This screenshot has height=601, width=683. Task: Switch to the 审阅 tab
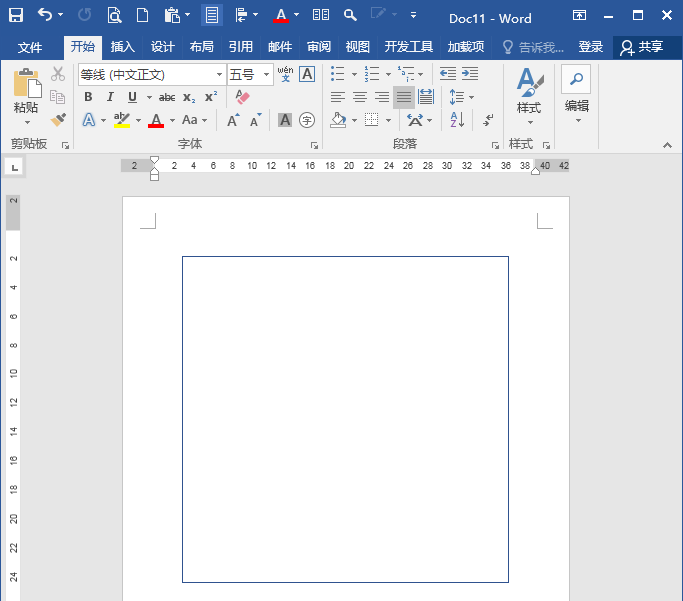click(319, 47)
